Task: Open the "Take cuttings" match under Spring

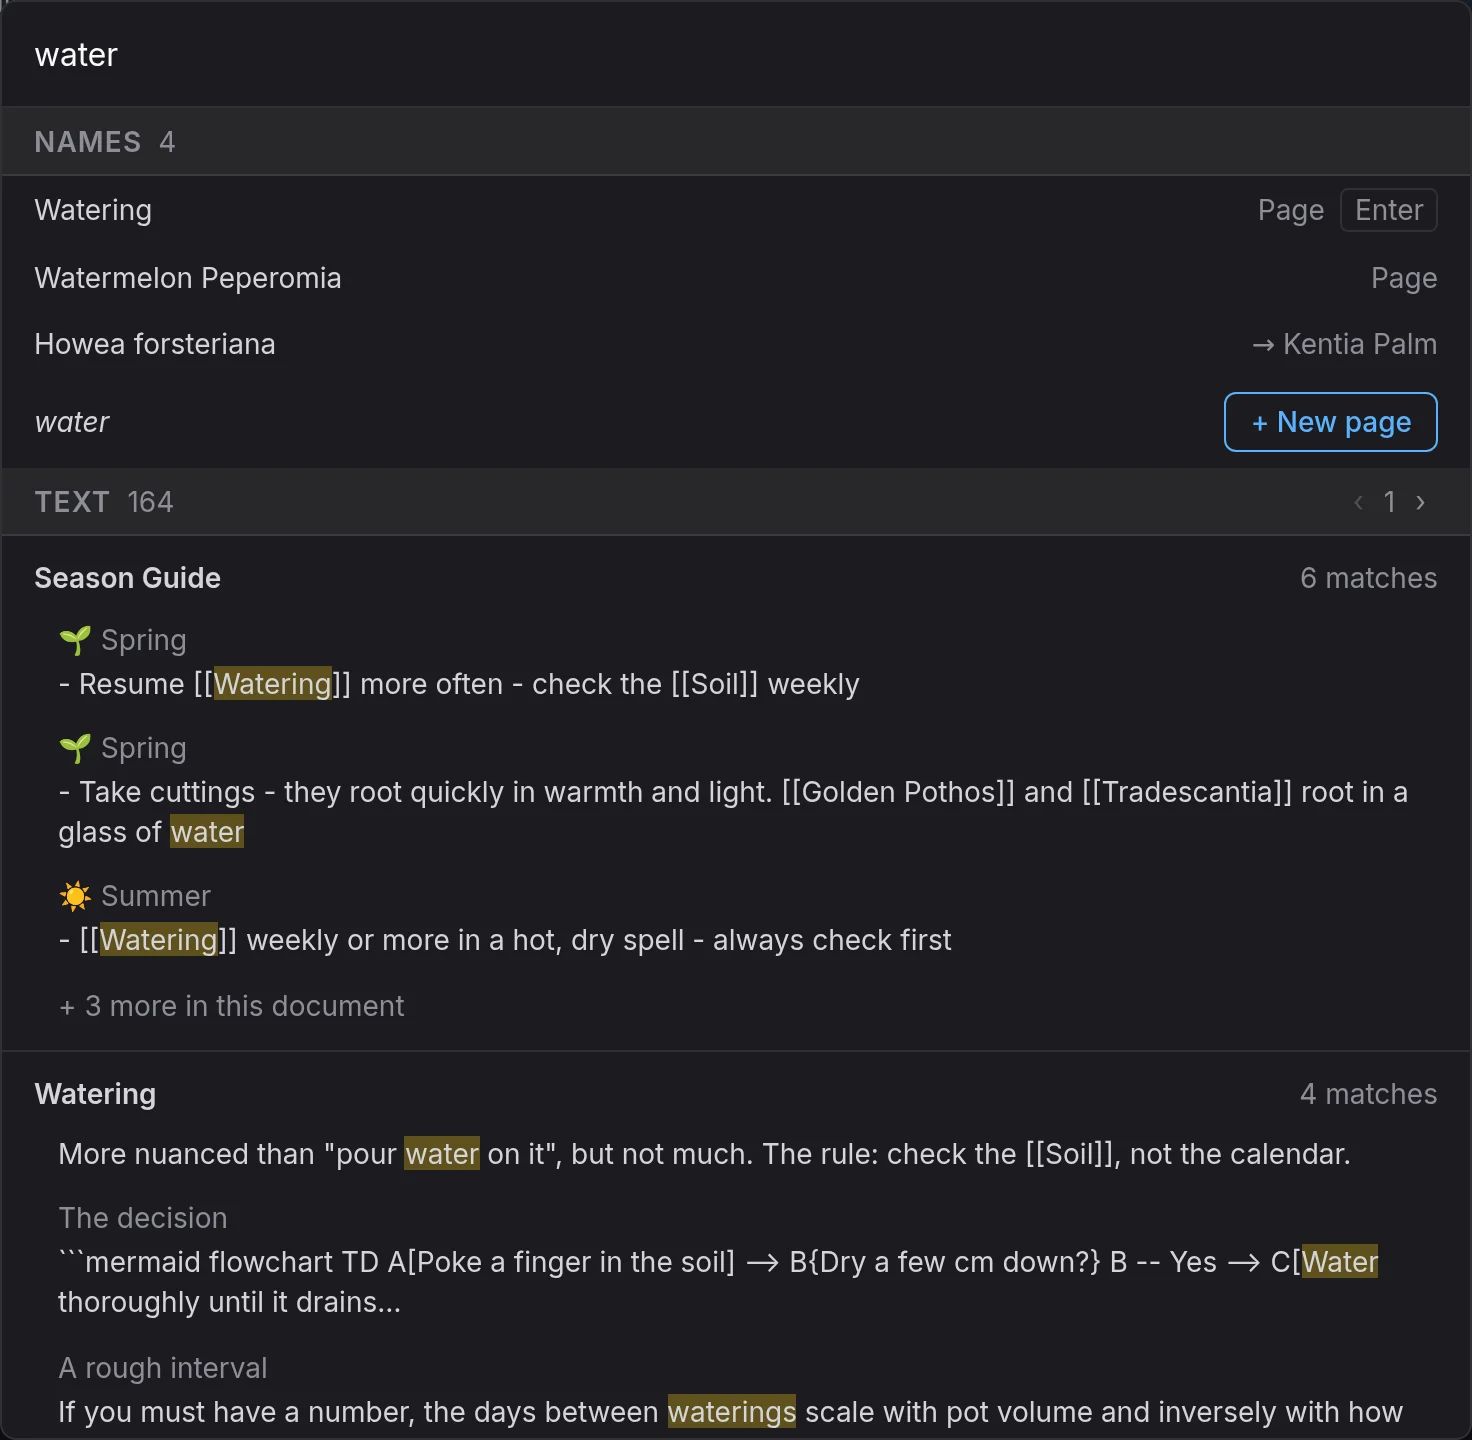Action: click(x=736, y=790)
